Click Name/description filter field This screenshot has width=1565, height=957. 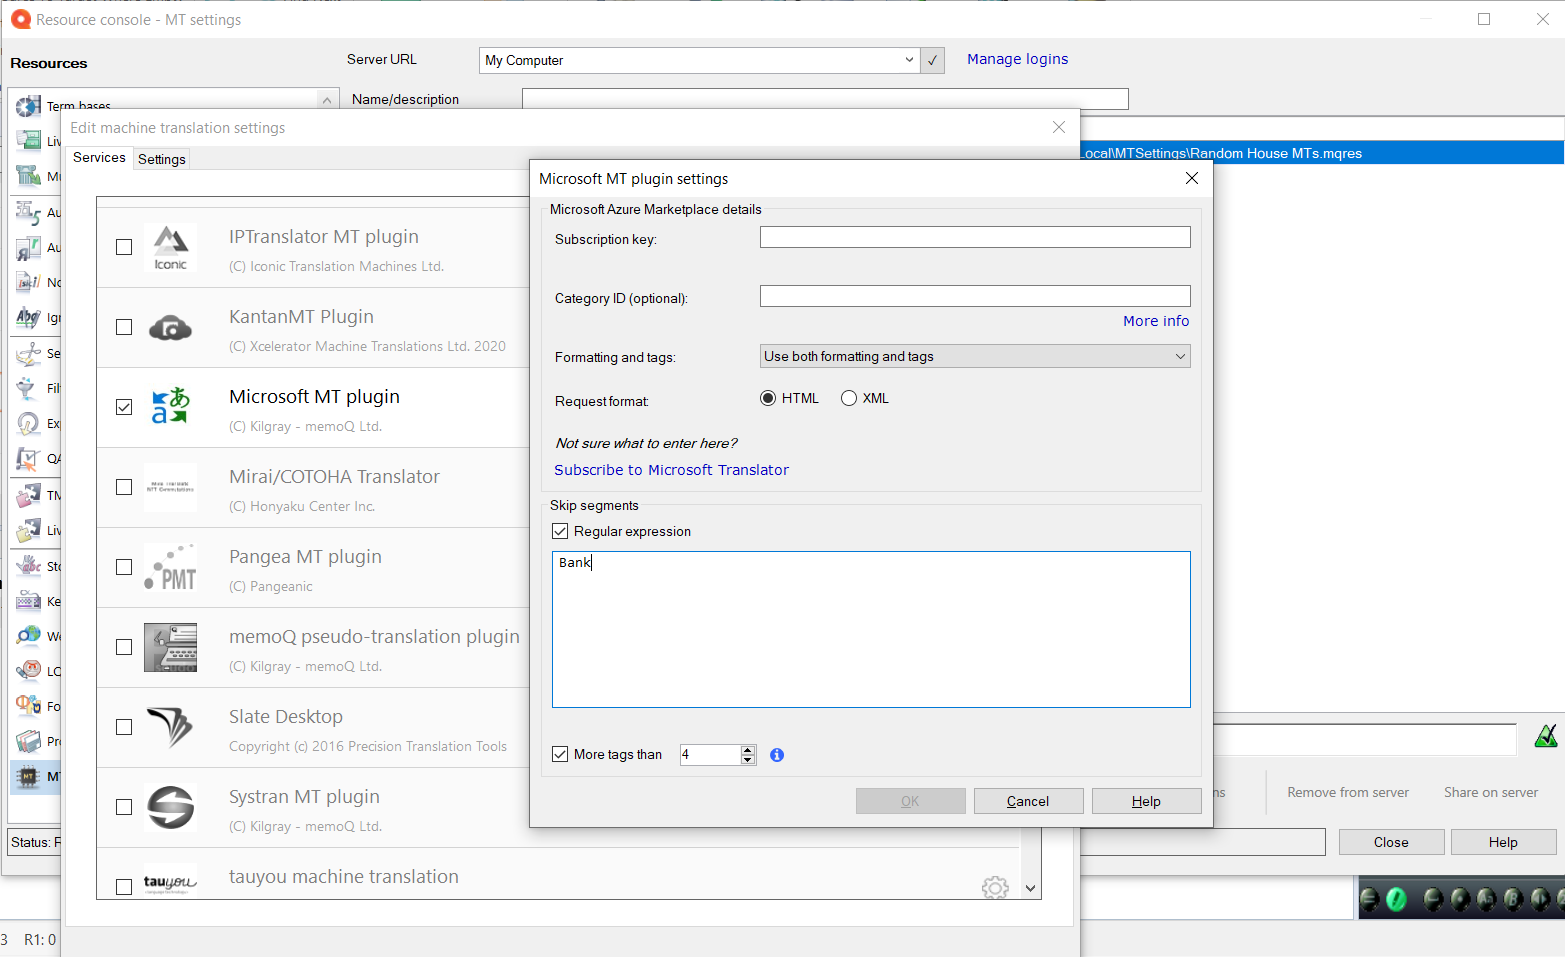[x=825, y=99]
